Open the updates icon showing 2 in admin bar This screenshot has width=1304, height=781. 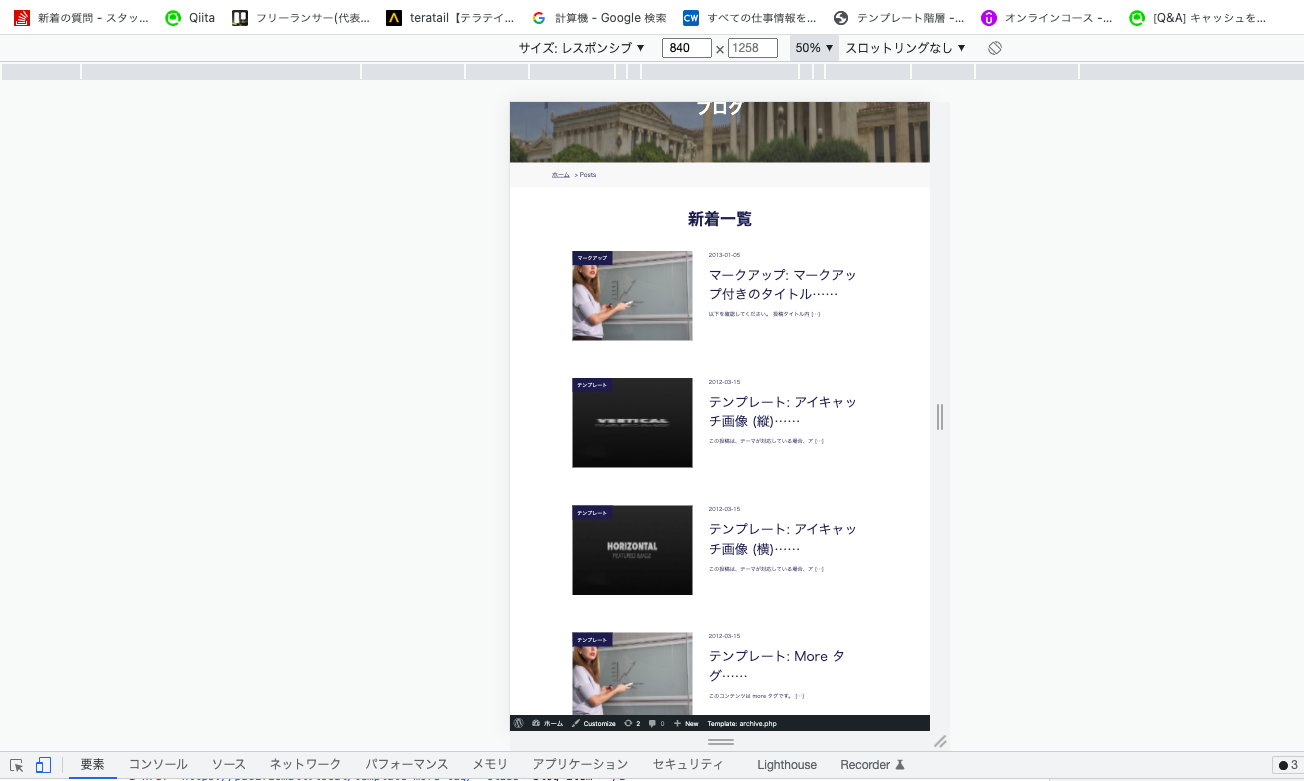[x=630, y=723]
